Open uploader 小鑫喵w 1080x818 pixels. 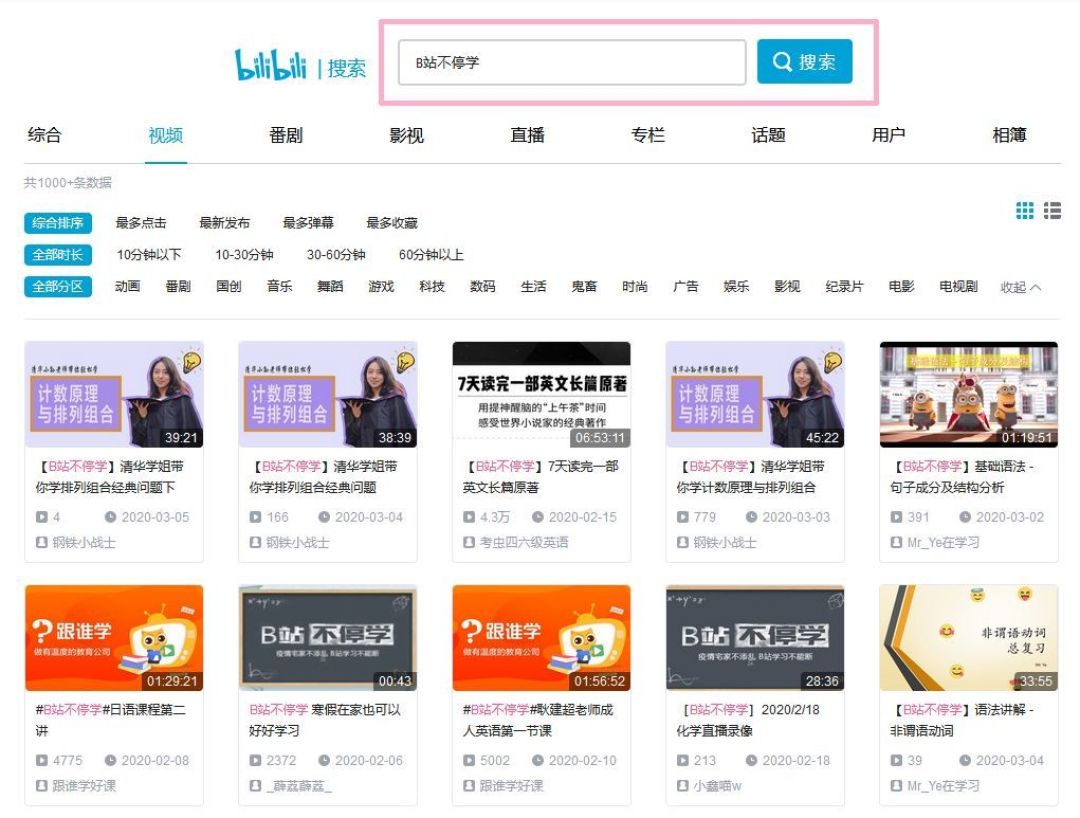717,786
